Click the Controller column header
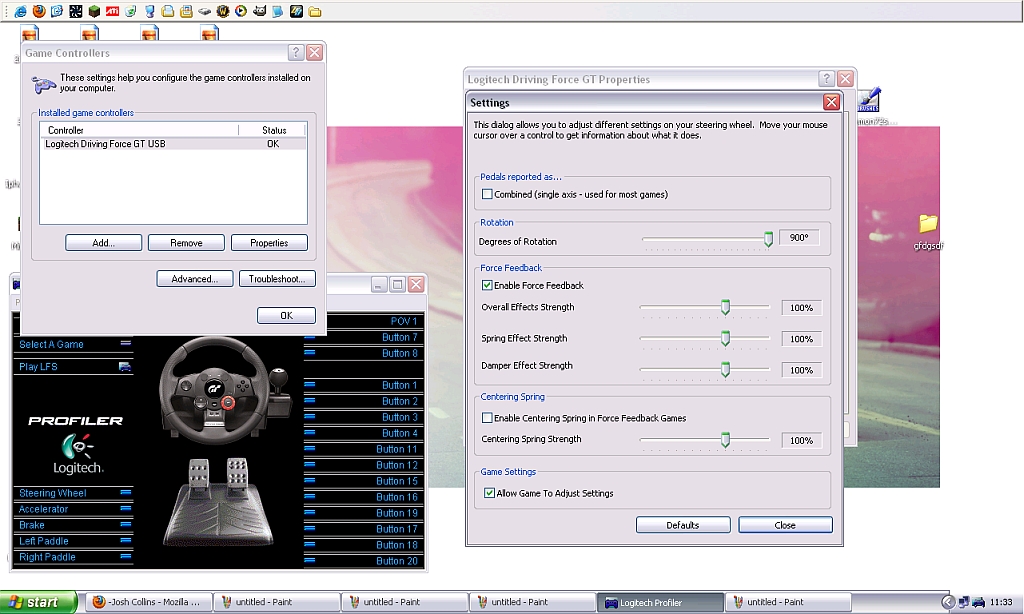The image size is (1024, 614). point(139,130)
